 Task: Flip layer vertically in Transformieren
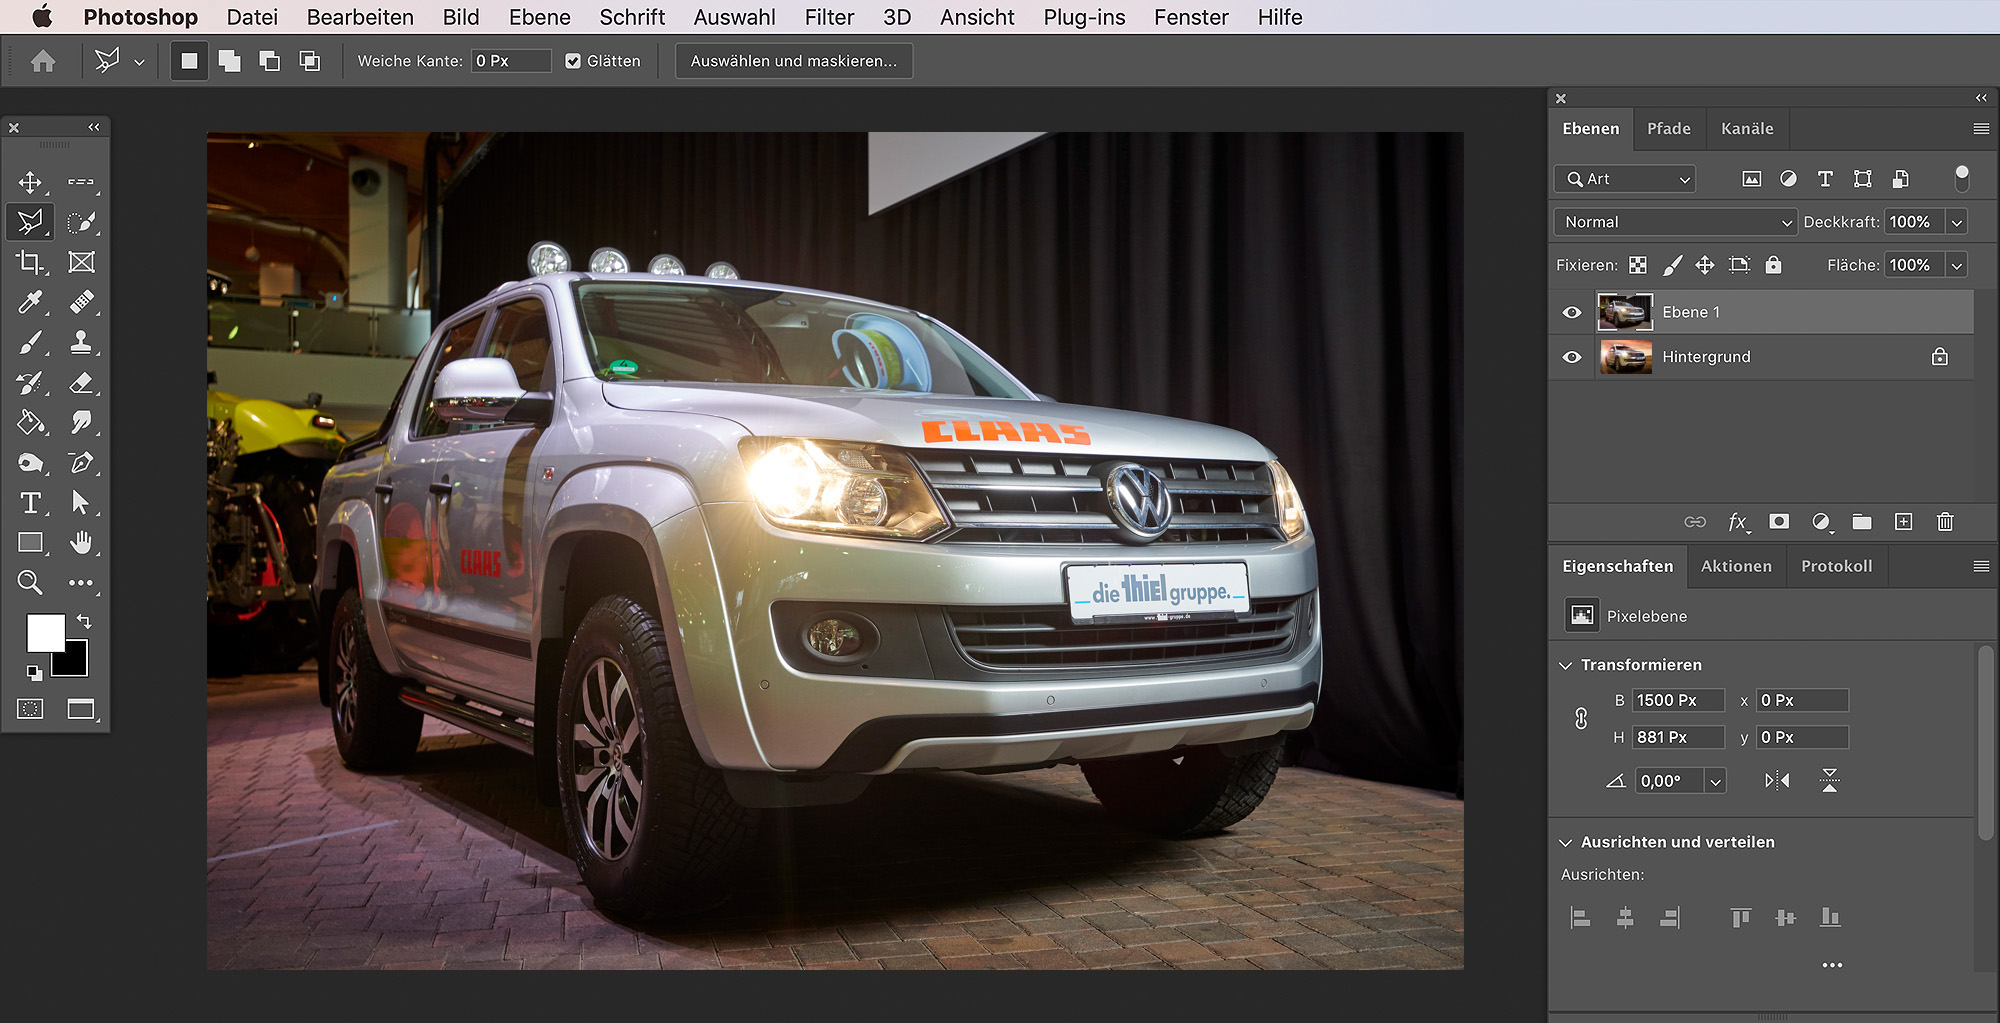[x=1830, y=781]
